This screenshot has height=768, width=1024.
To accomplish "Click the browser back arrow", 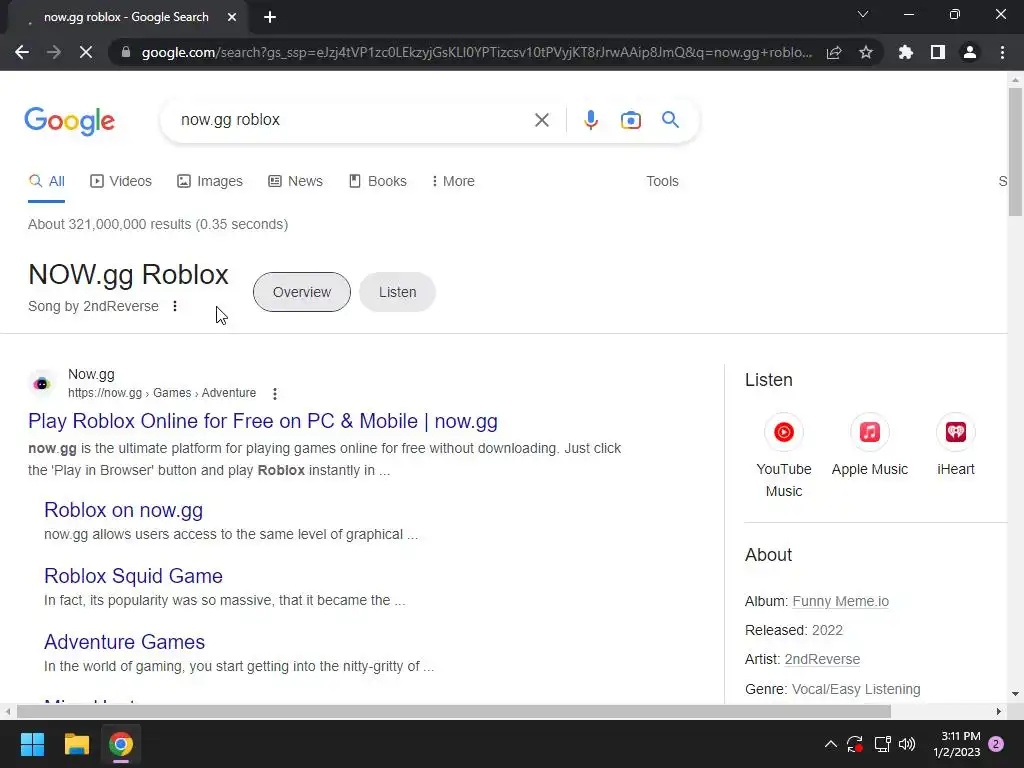I will pyautogui.click(x=22, y=52).
